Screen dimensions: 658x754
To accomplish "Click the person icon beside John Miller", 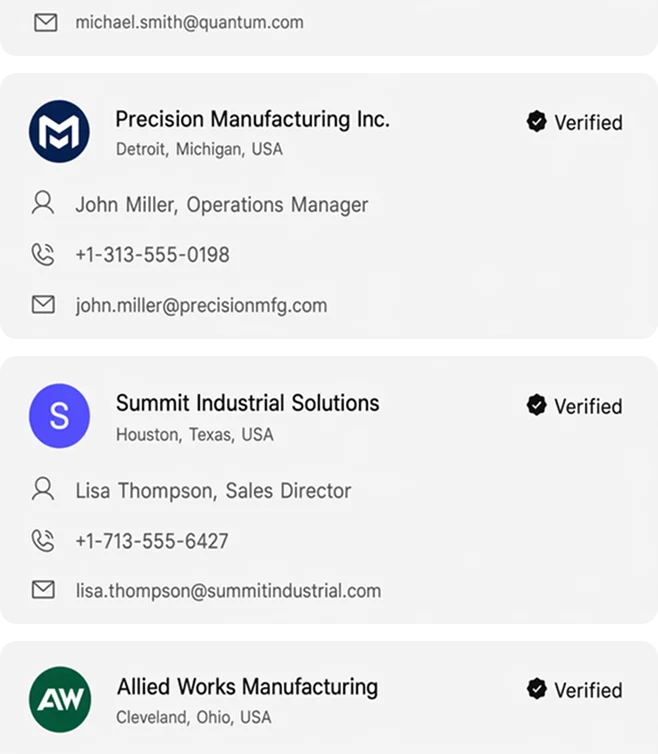I will (43, 203).
